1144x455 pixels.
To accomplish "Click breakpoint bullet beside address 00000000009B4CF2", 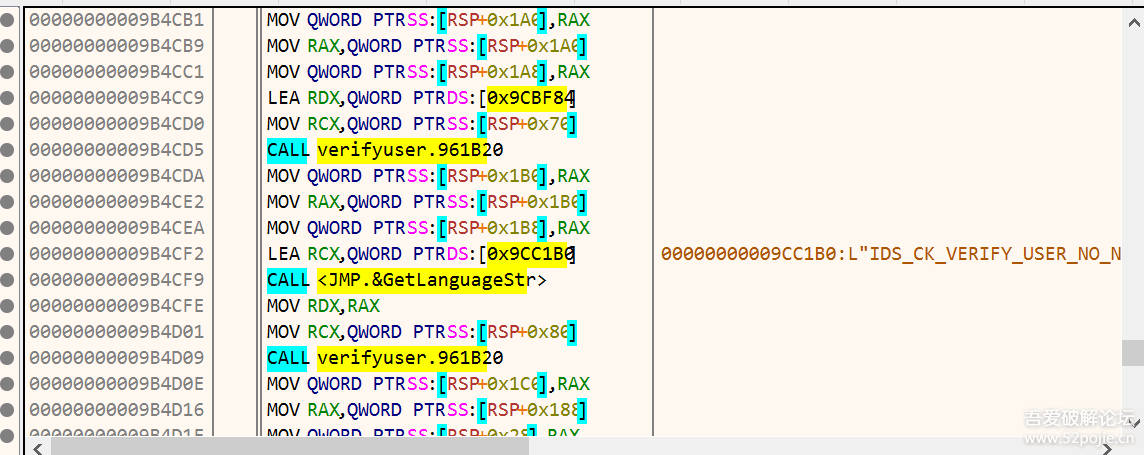I will 8,254.
